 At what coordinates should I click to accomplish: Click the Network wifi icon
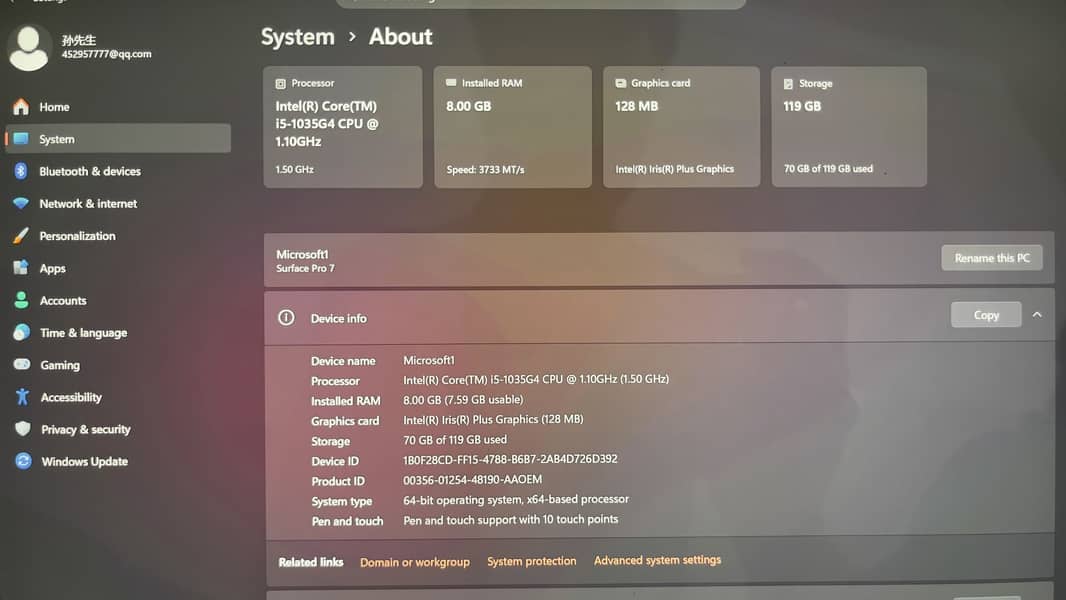point(21,203)
